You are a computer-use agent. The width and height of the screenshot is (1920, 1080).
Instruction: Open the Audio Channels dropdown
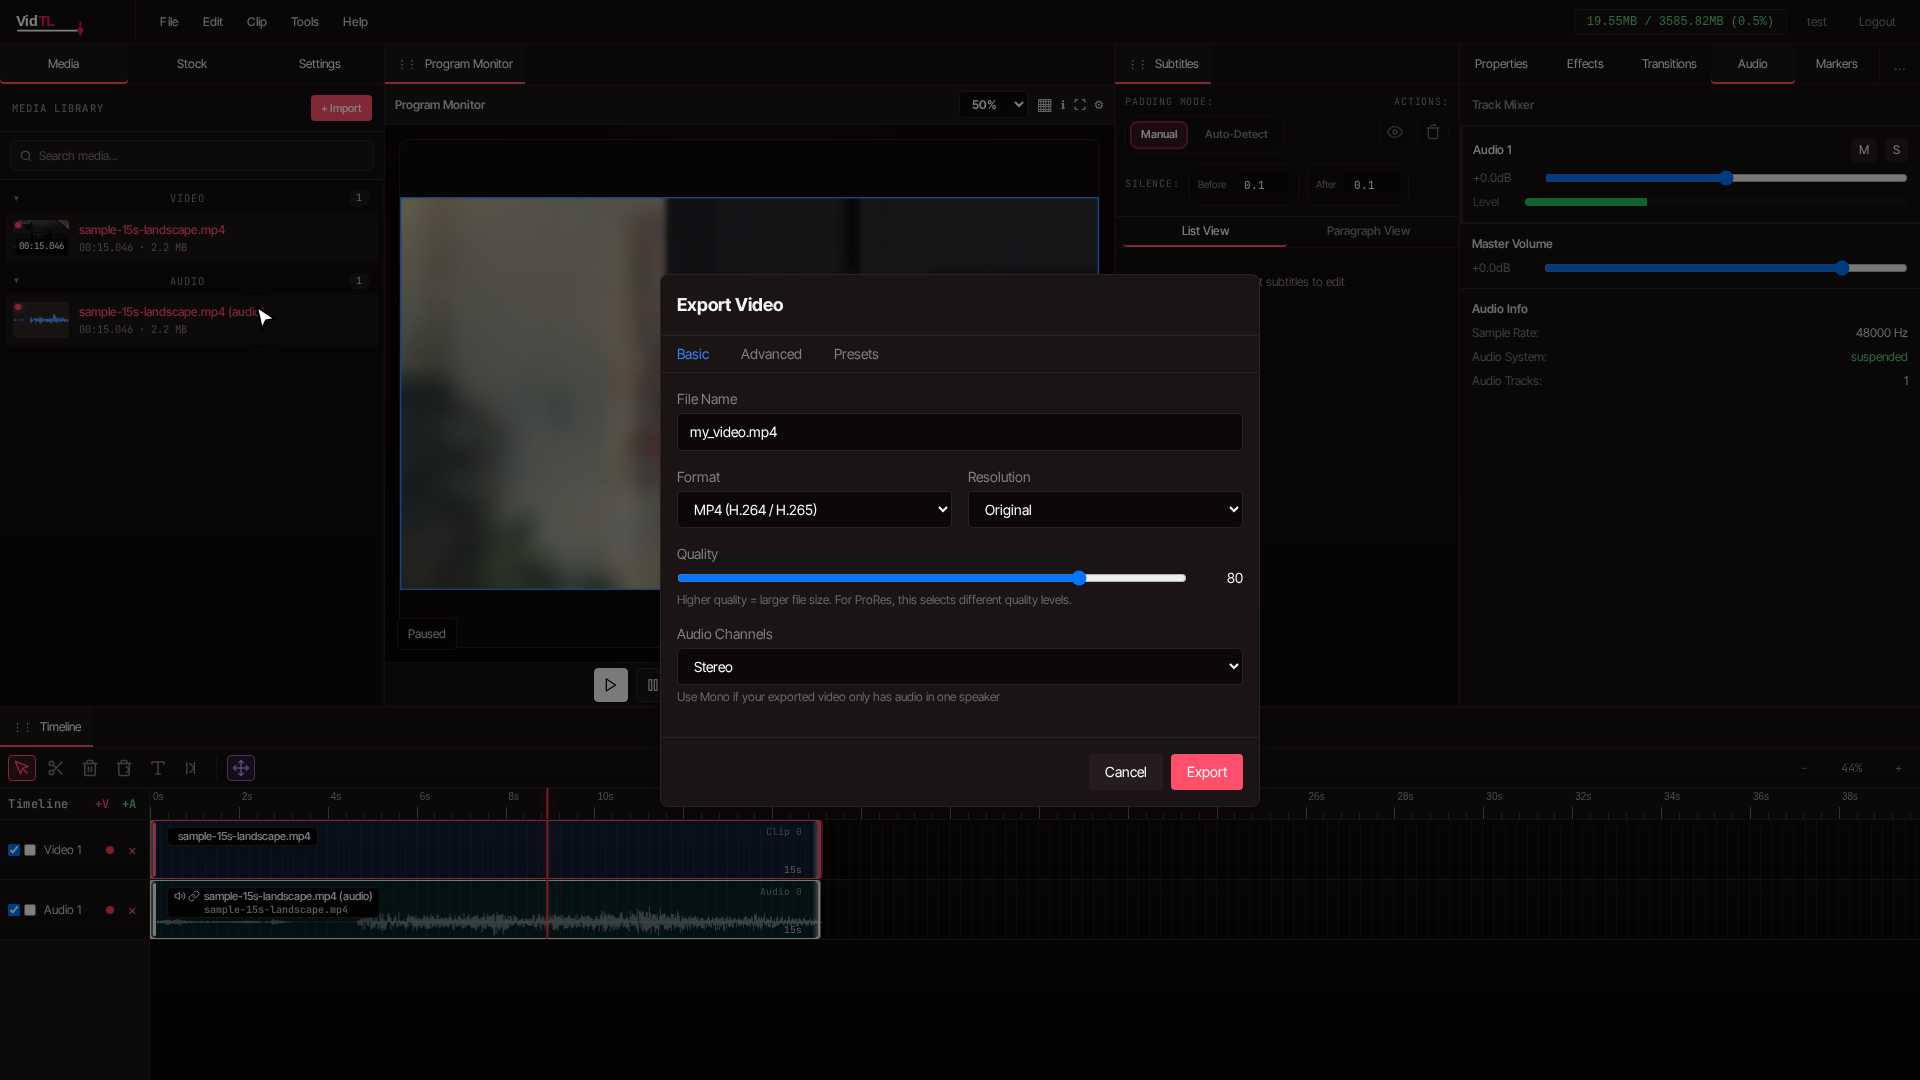click(960, 667)
